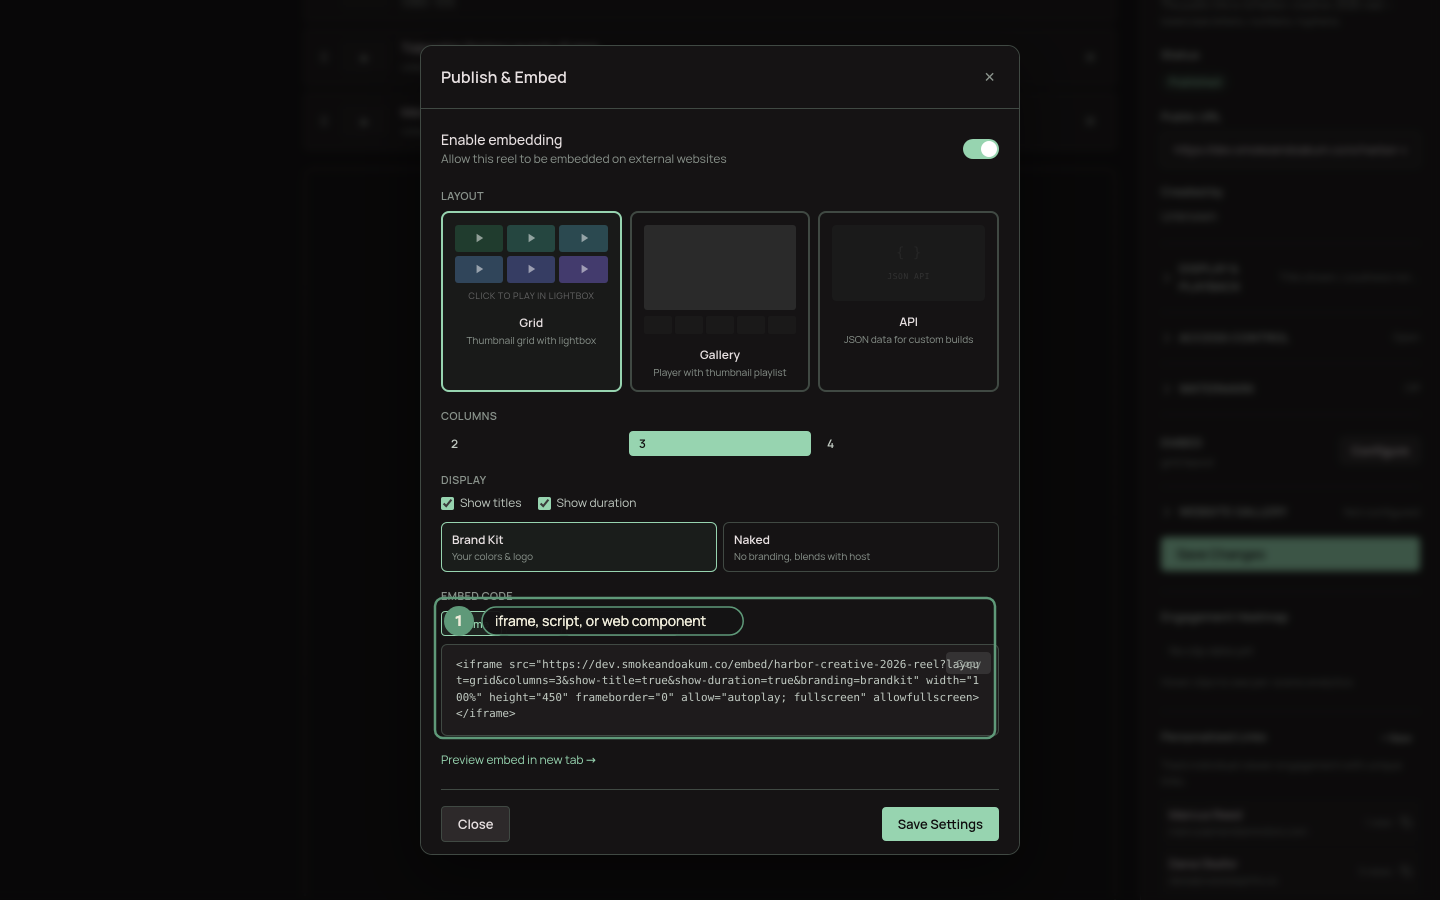Set columns to 2
The image size is (1440, 900).
tap(531, 444)
